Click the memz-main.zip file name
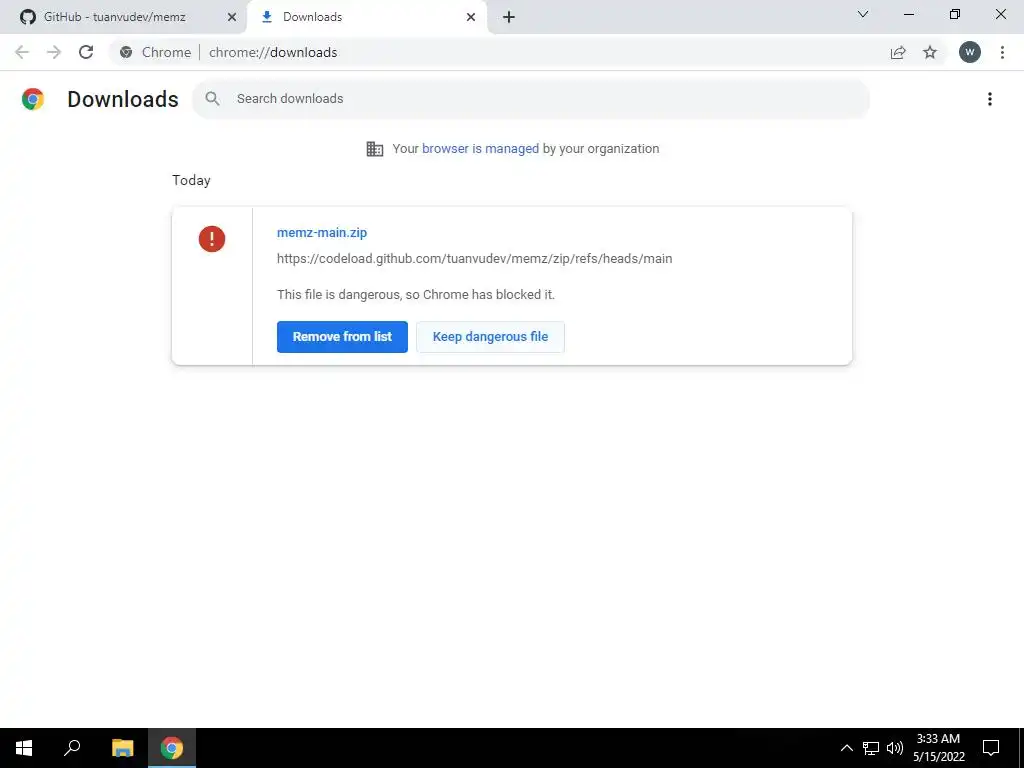 [322, 232]
